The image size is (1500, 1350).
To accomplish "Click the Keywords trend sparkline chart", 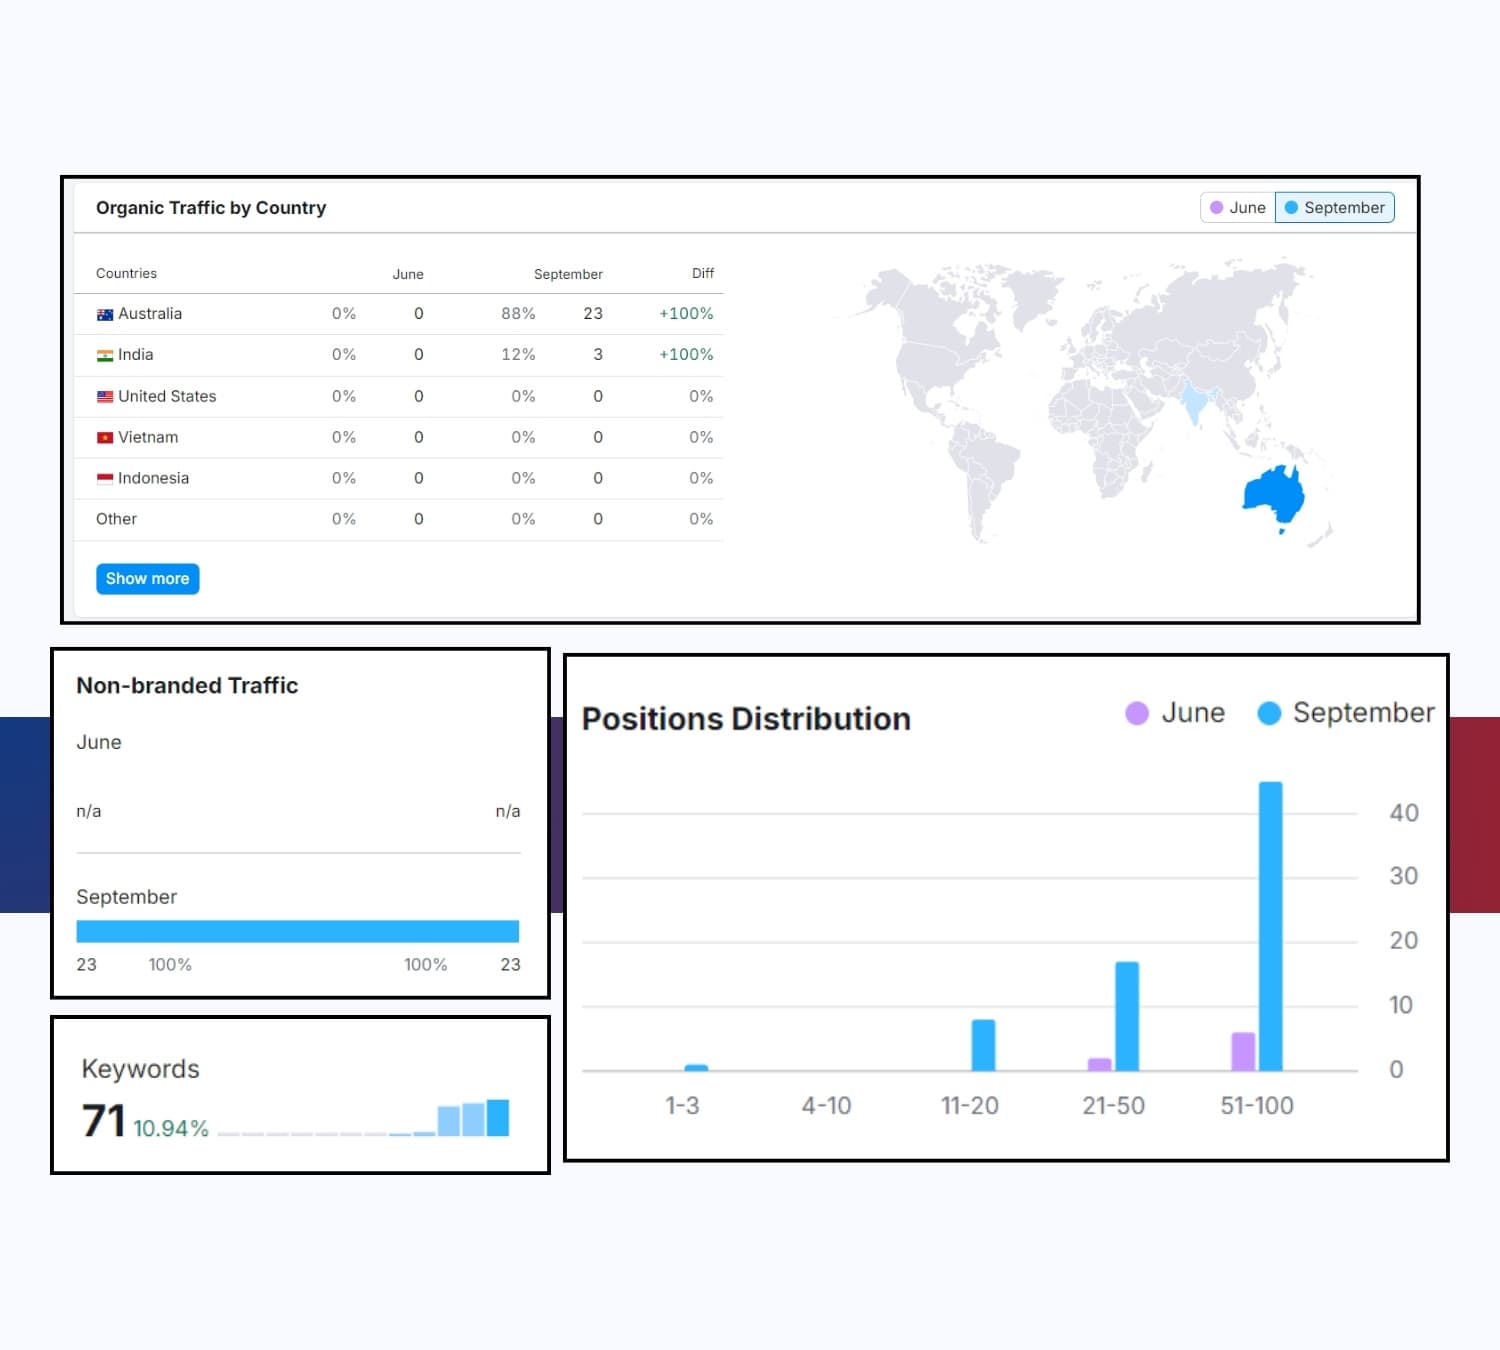I will pyautogui.click(x=363, y=1118).
